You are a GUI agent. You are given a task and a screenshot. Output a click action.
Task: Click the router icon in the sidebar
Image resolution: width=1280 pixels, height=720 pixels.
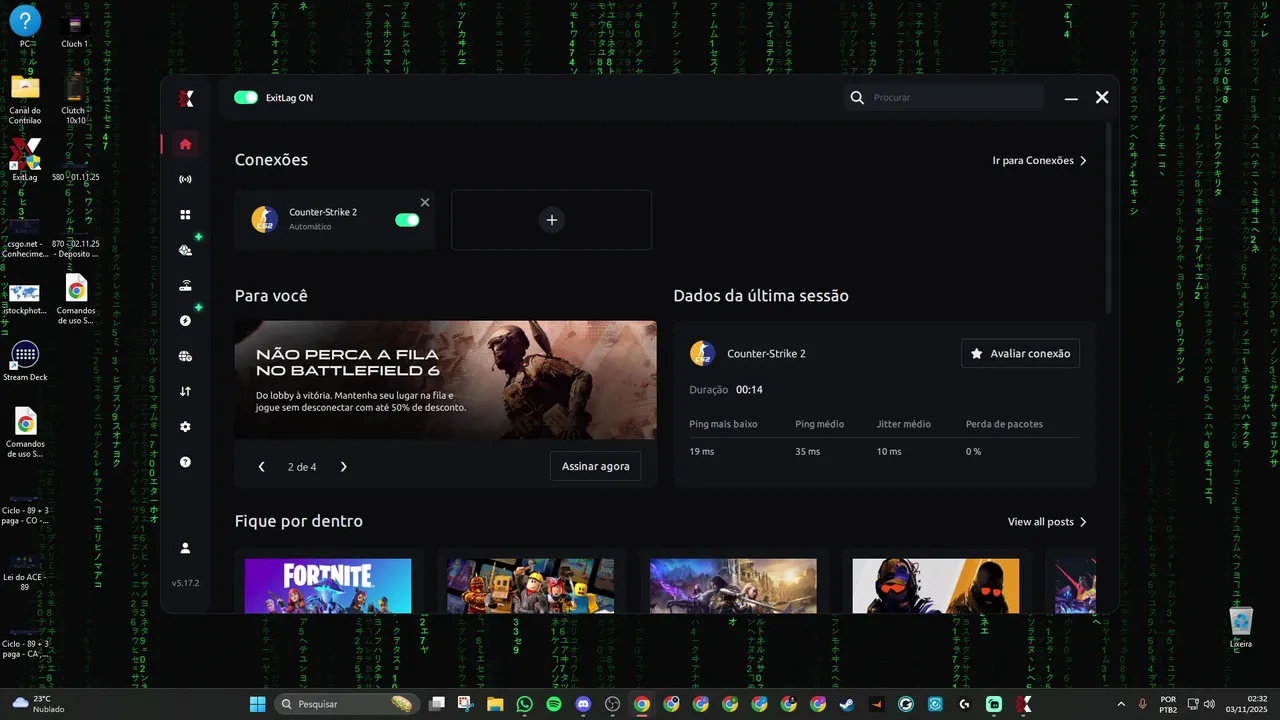[x=185, y=286]
